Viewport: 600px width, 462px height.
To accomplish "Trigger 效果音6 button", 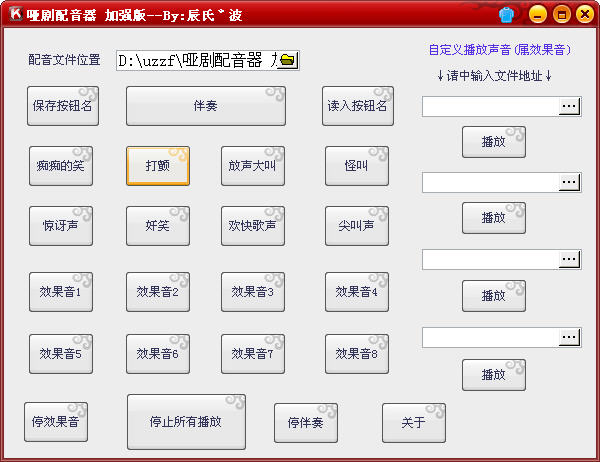I will 158,354.
